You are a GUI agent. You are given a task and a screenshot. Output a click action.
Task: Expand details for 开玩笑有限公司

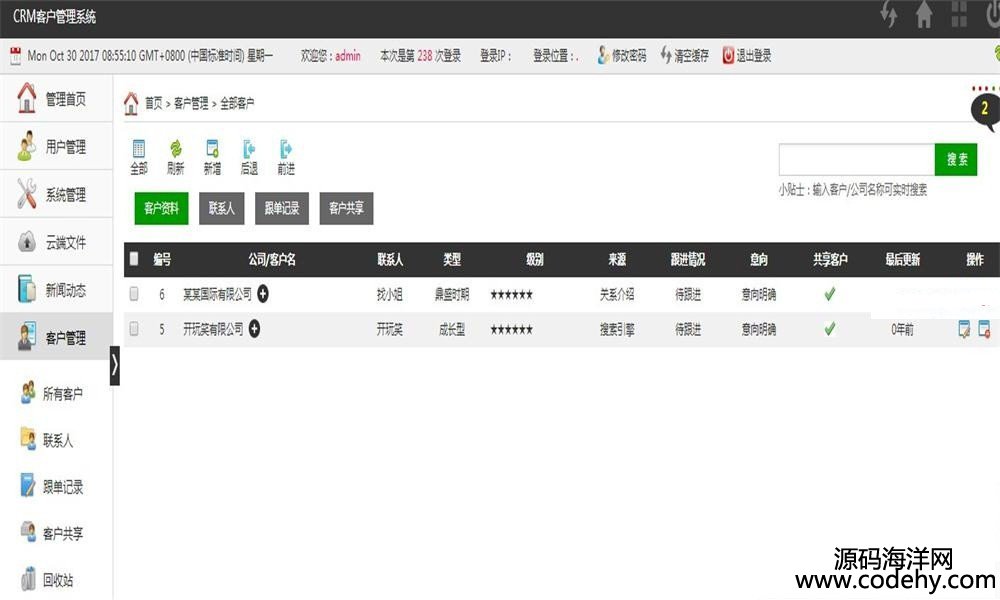pos(254,328)
